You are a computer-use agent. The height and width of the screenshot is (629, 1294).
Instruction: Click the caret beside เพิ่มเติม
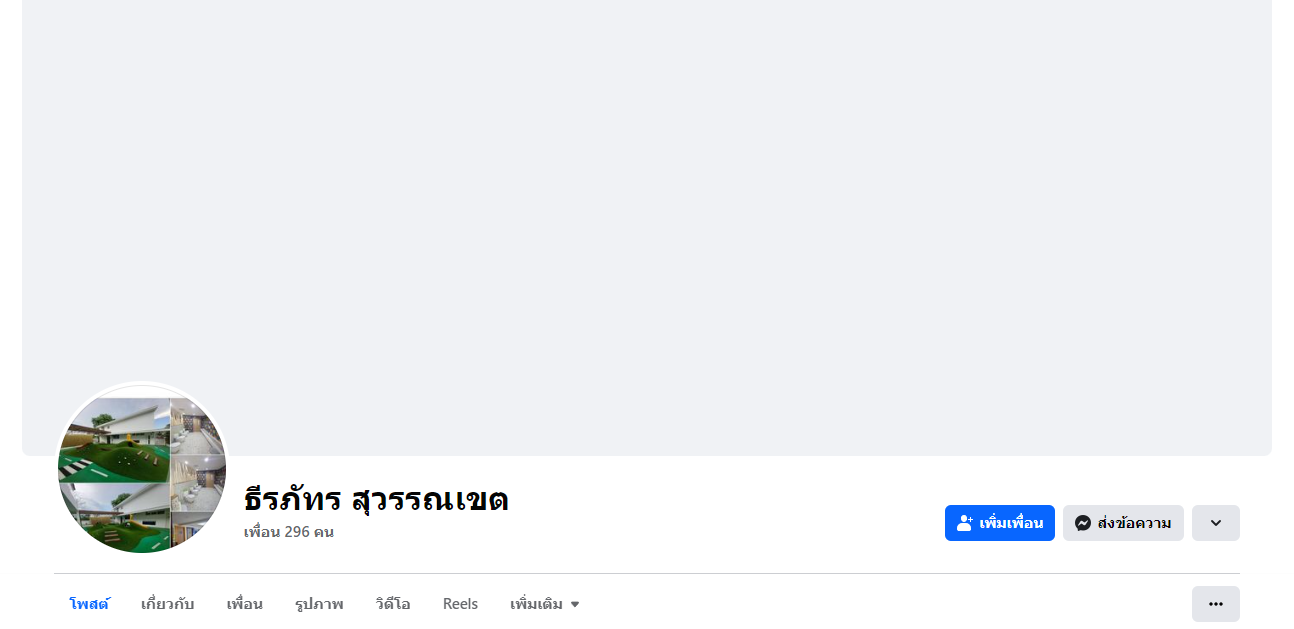pyautogui.click(x=575, y=604)
